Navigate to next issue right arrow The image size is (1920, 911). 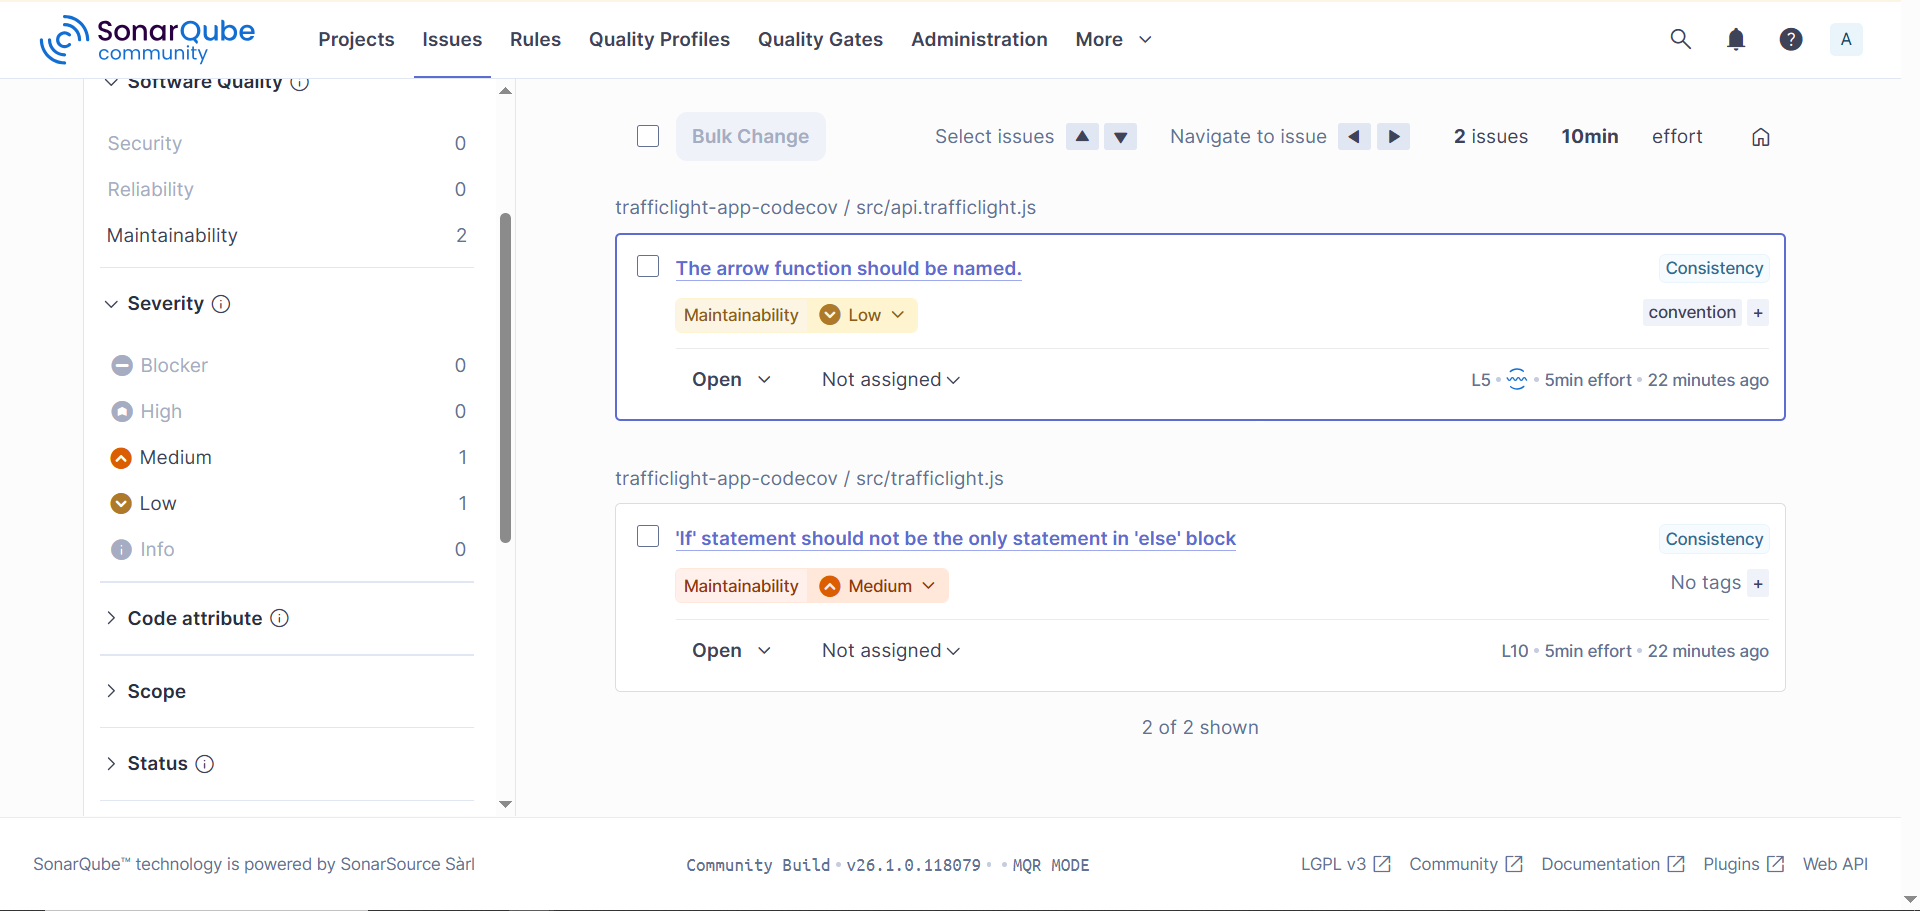point(1393,137)
